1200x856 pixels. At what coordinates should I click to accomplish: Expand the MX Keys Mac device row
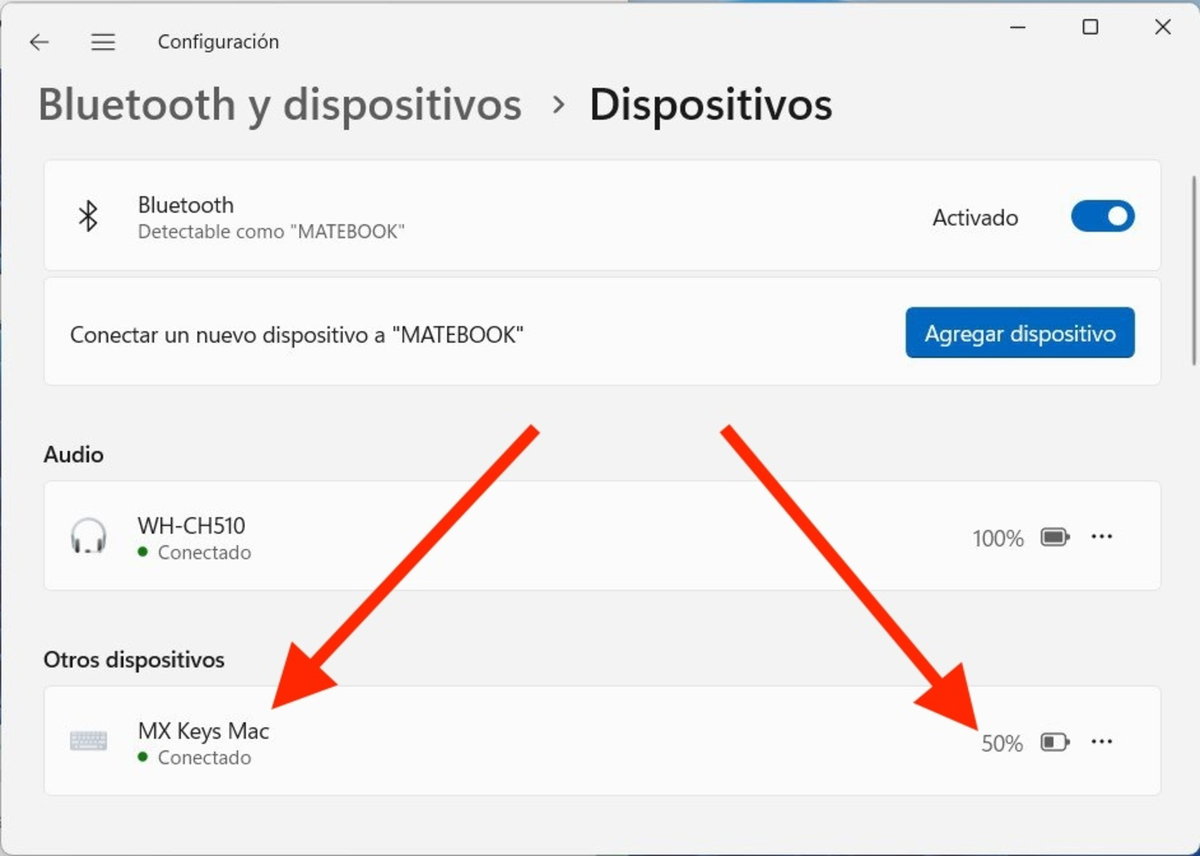click(x=600, y=740)
